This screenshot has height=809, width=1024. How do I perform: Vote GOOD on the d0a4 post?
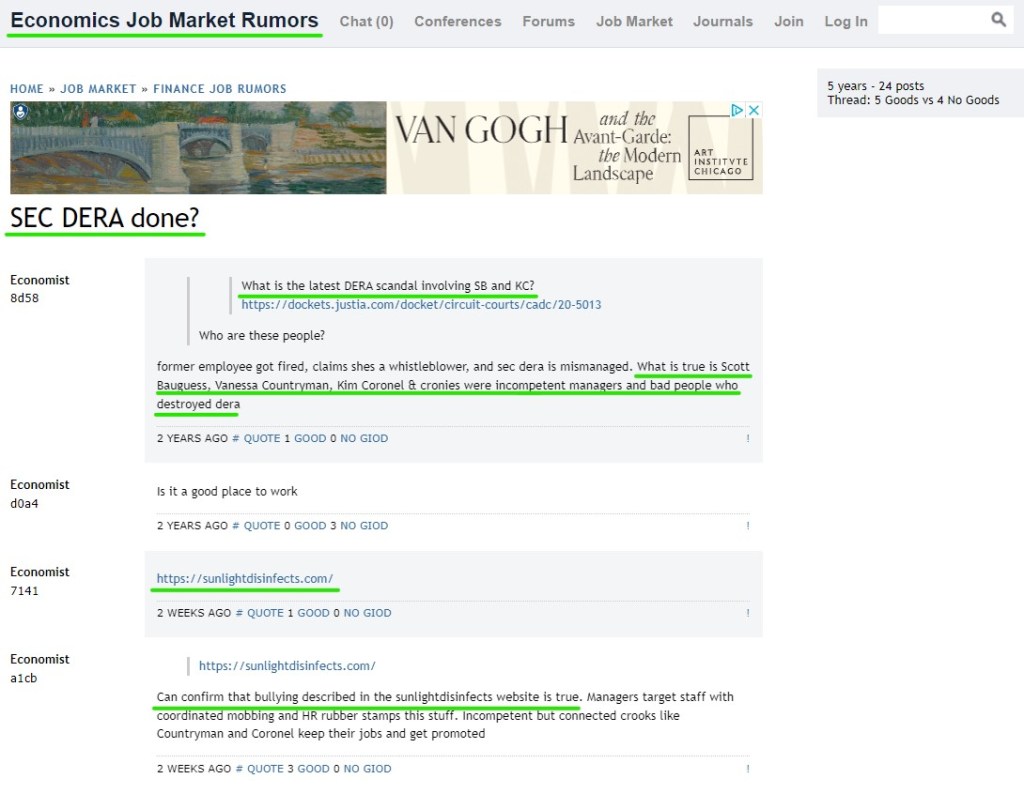point(309,526)
